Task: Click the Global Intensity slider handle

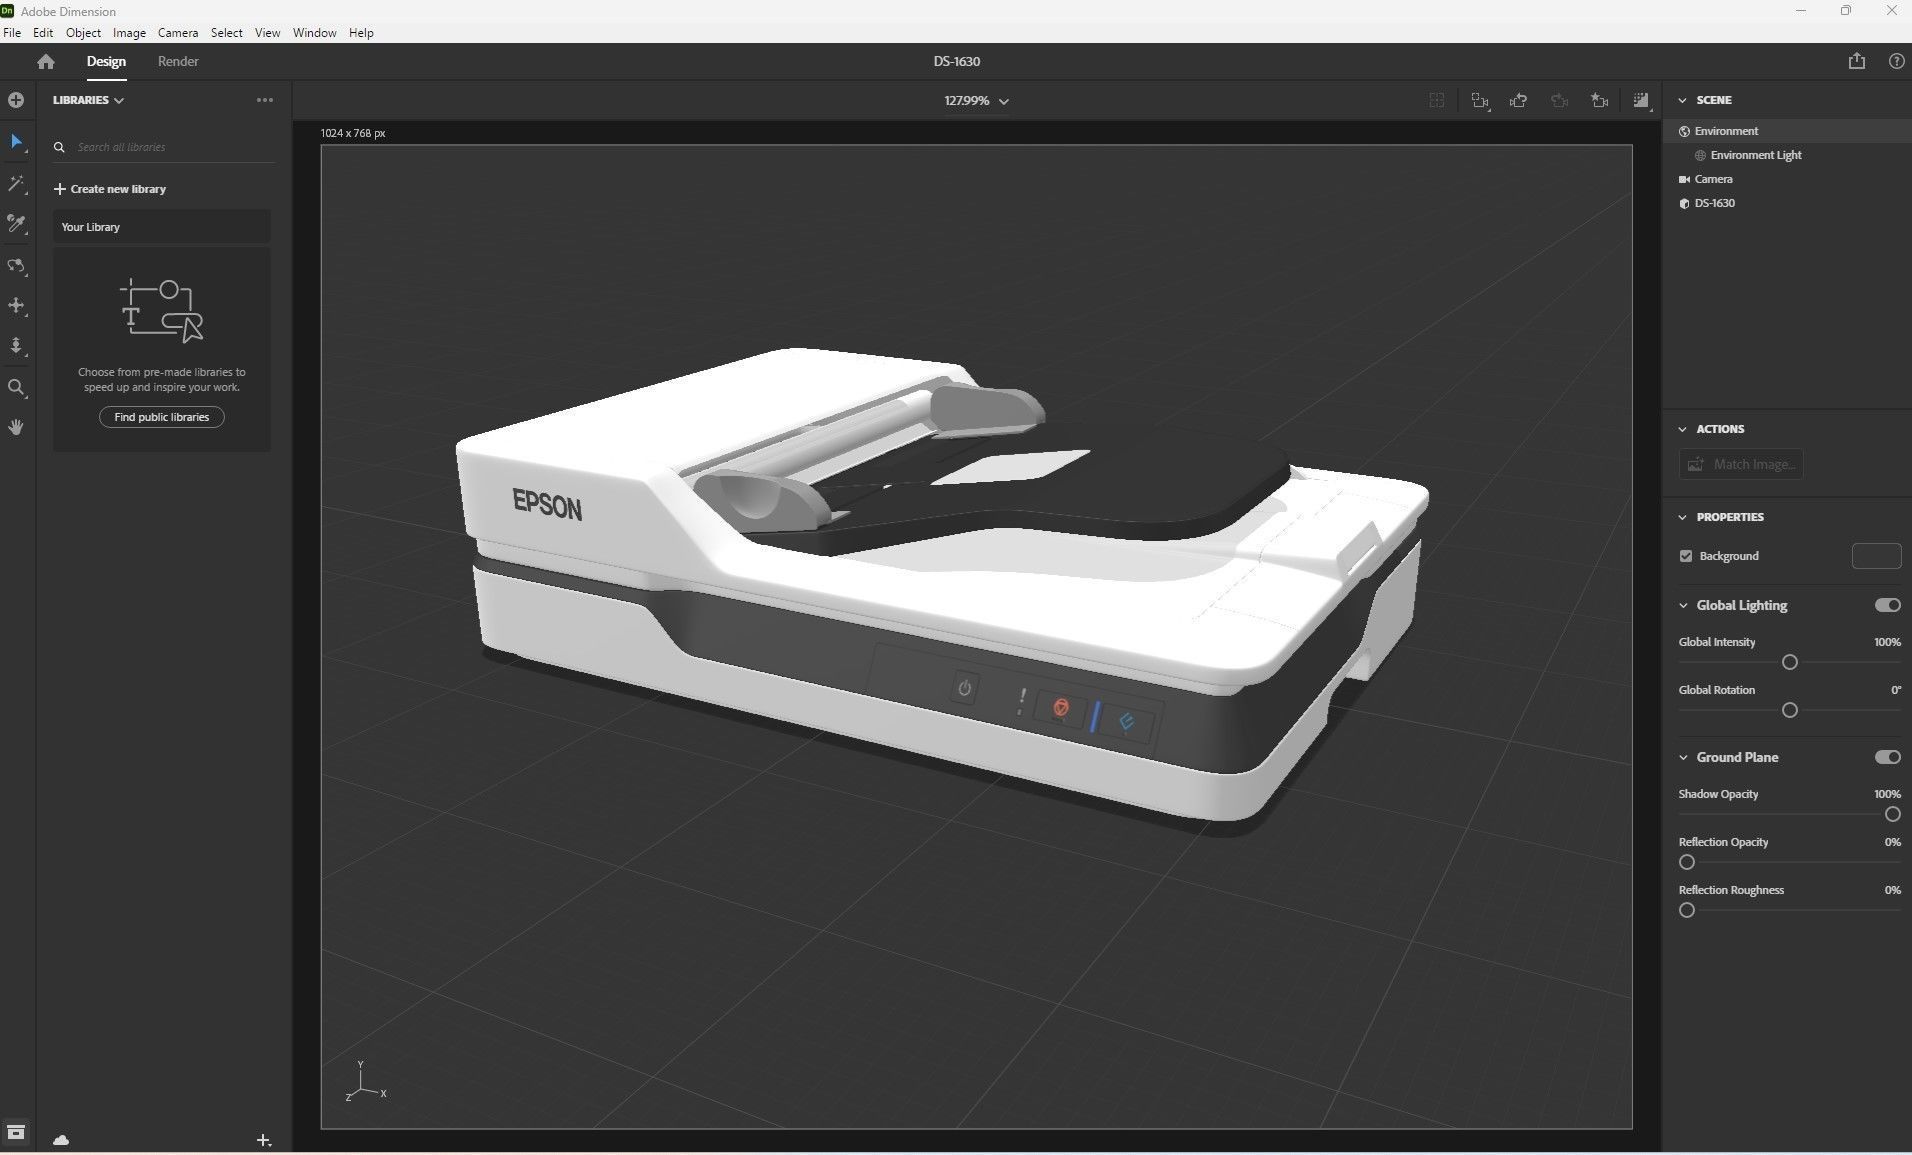Action: 1790,662
